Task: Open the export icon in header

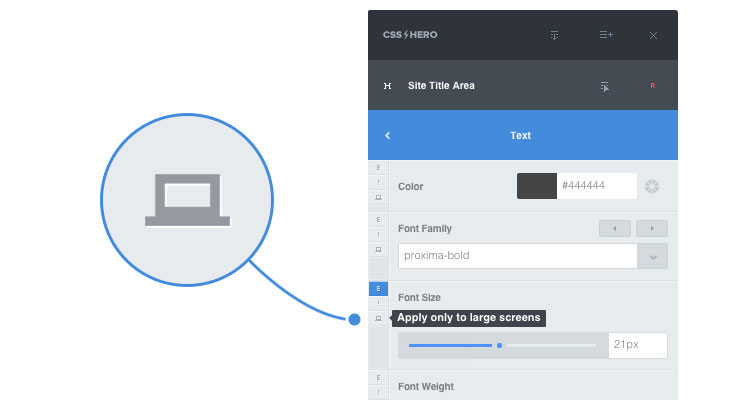Action: coord(554,35)
